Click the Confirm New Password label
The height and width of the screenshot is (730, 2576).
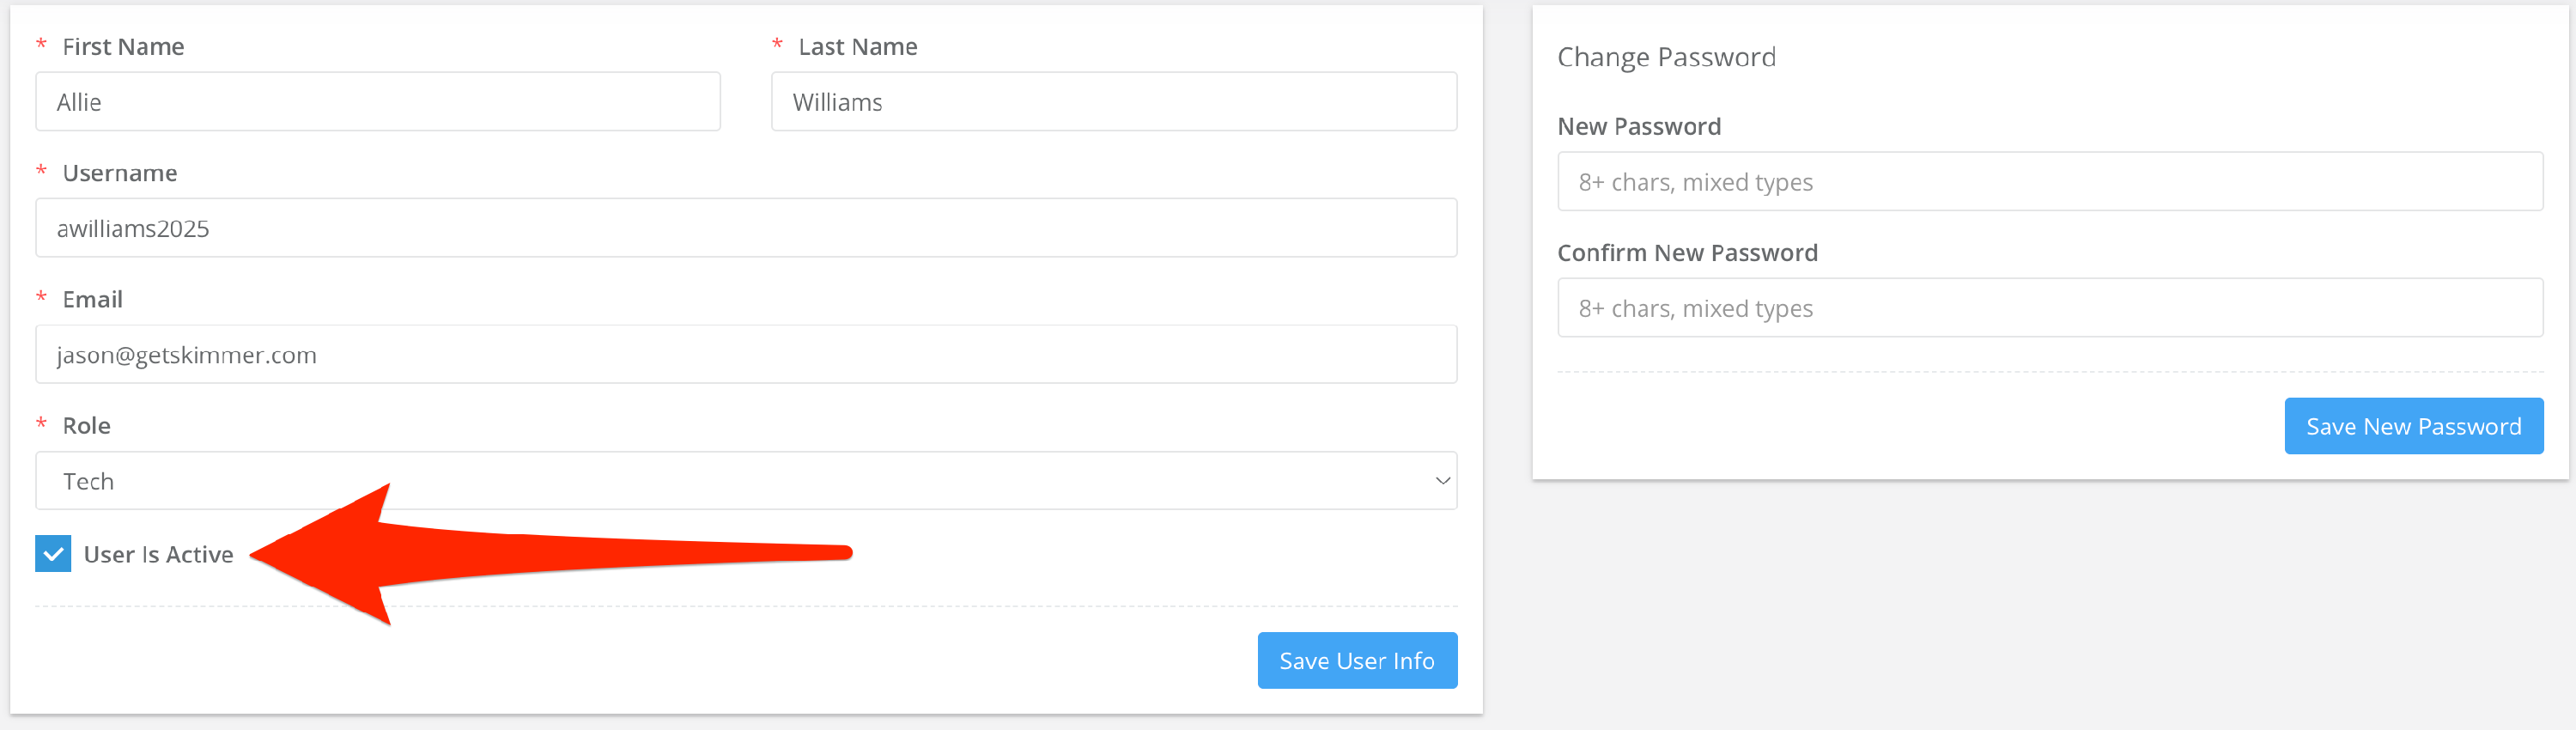click(x=1687, y=253)
